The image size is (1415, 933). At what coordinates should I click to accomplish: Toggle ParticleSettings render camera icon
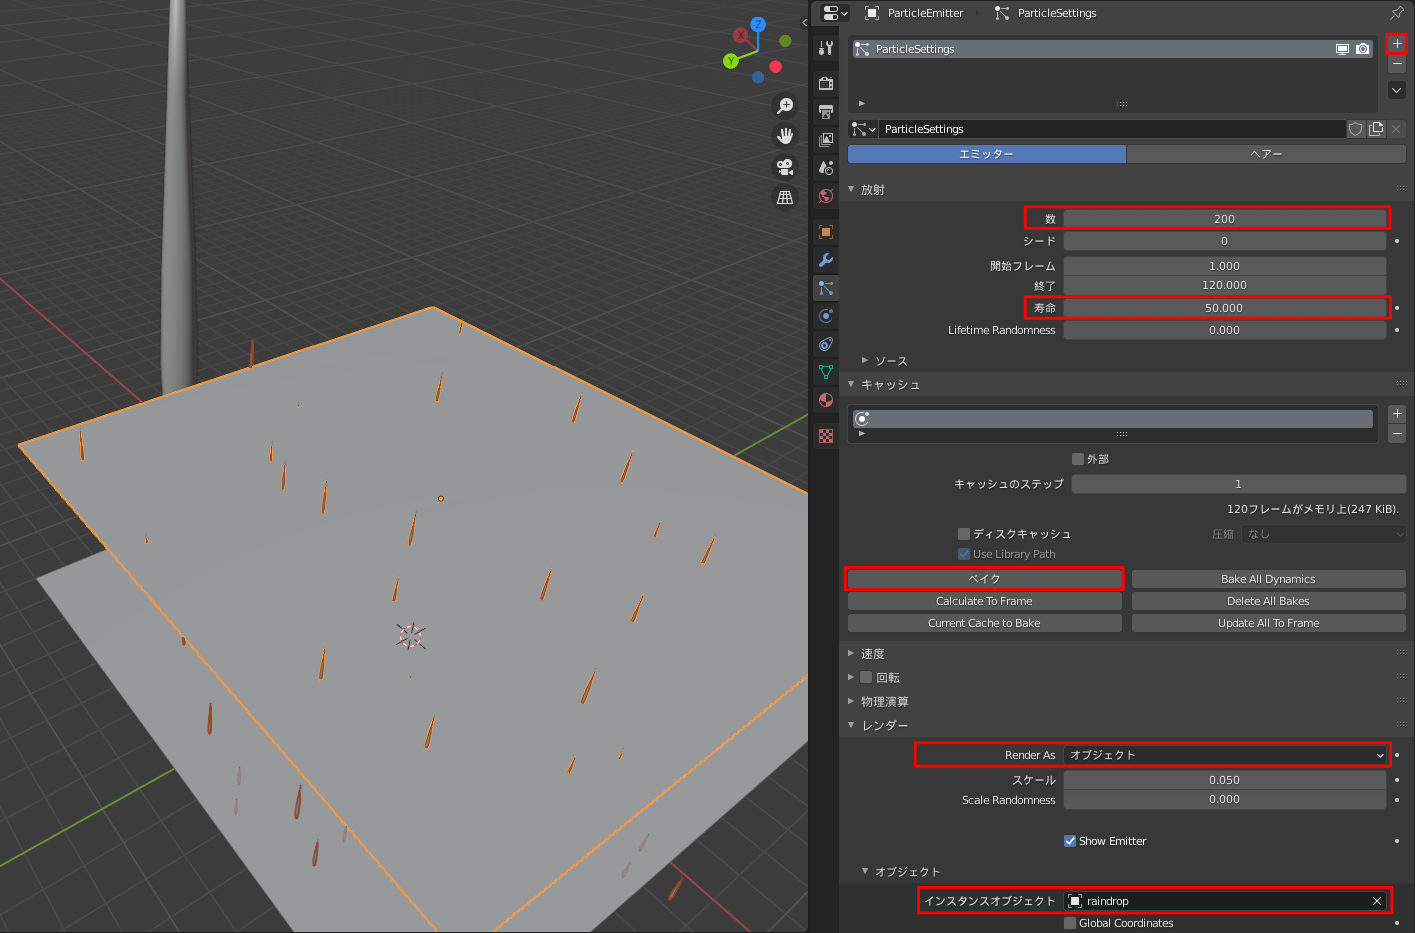(1362, 49)
